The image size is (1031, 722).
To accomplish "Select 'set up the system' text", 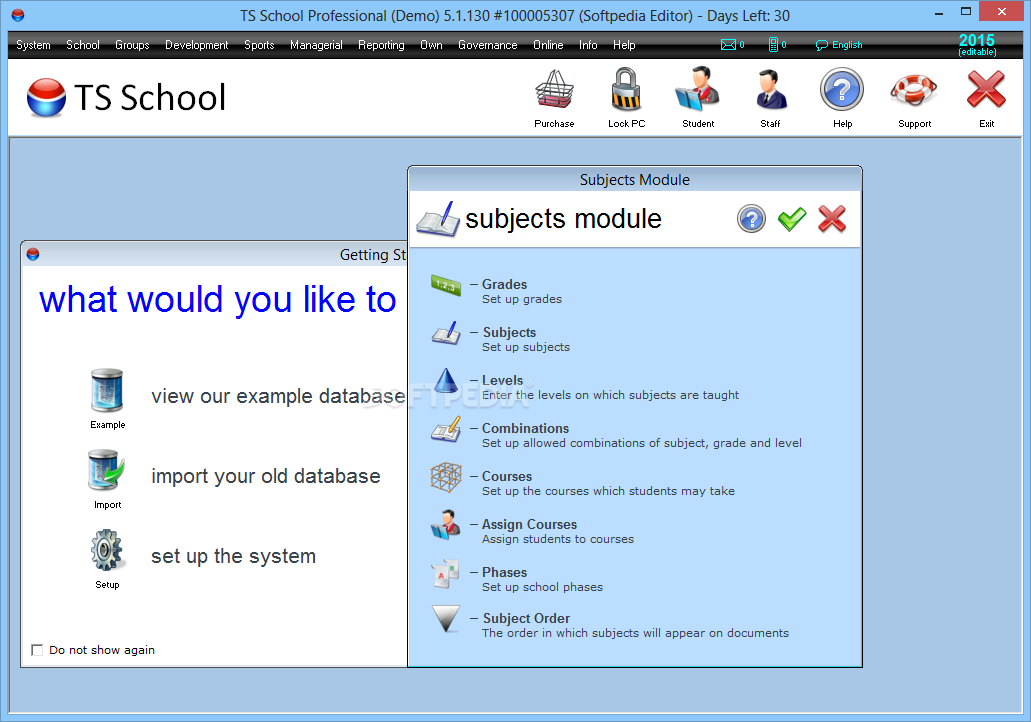I will coord(233,556).
